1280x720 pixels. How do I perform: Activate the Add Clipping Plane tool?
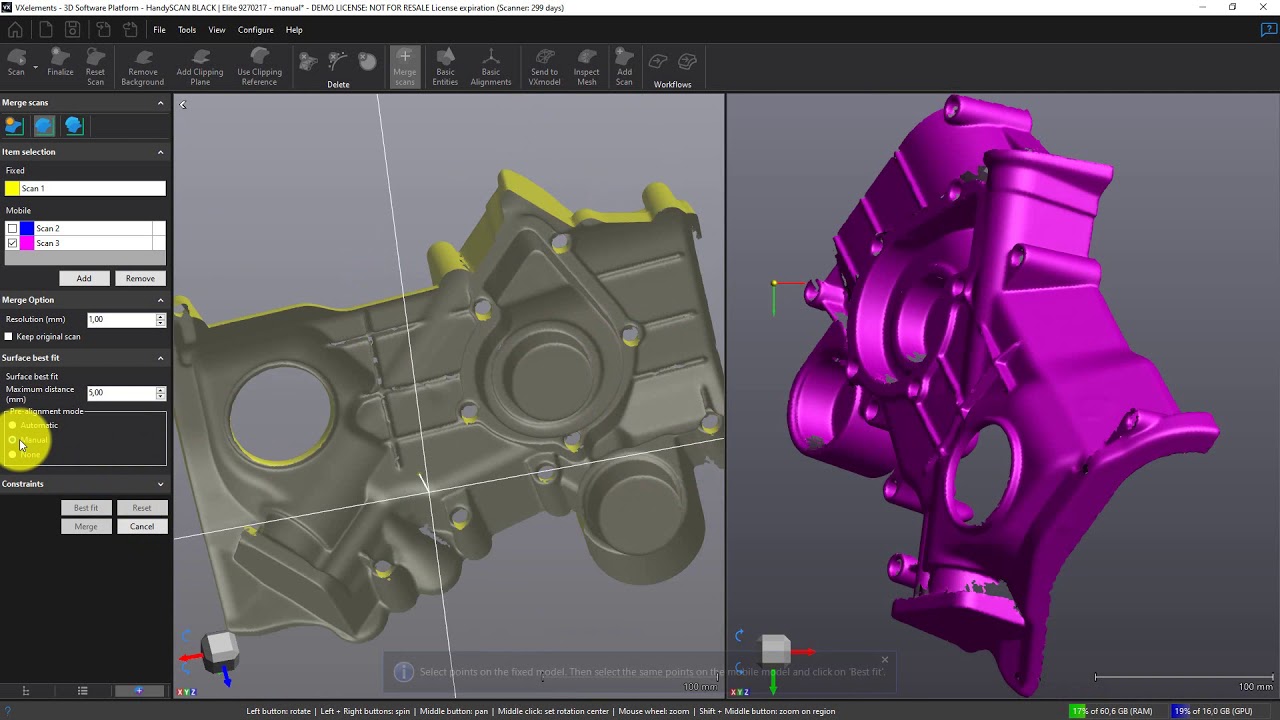200,64
